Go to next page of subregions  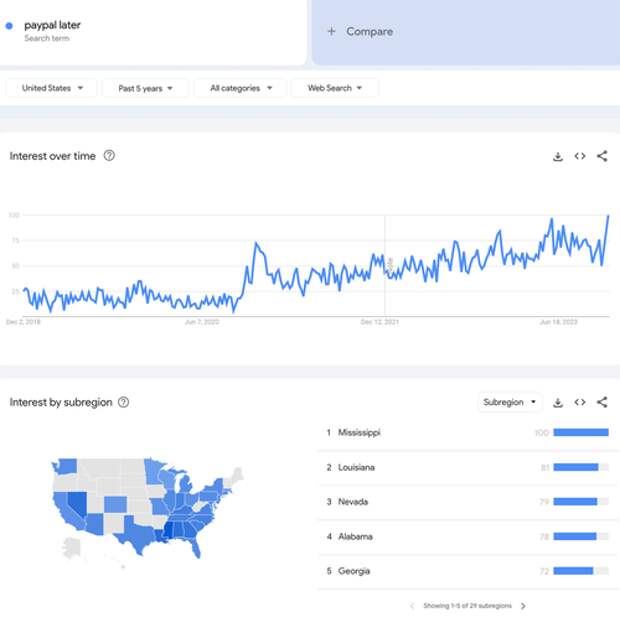[x=523, y=606]
